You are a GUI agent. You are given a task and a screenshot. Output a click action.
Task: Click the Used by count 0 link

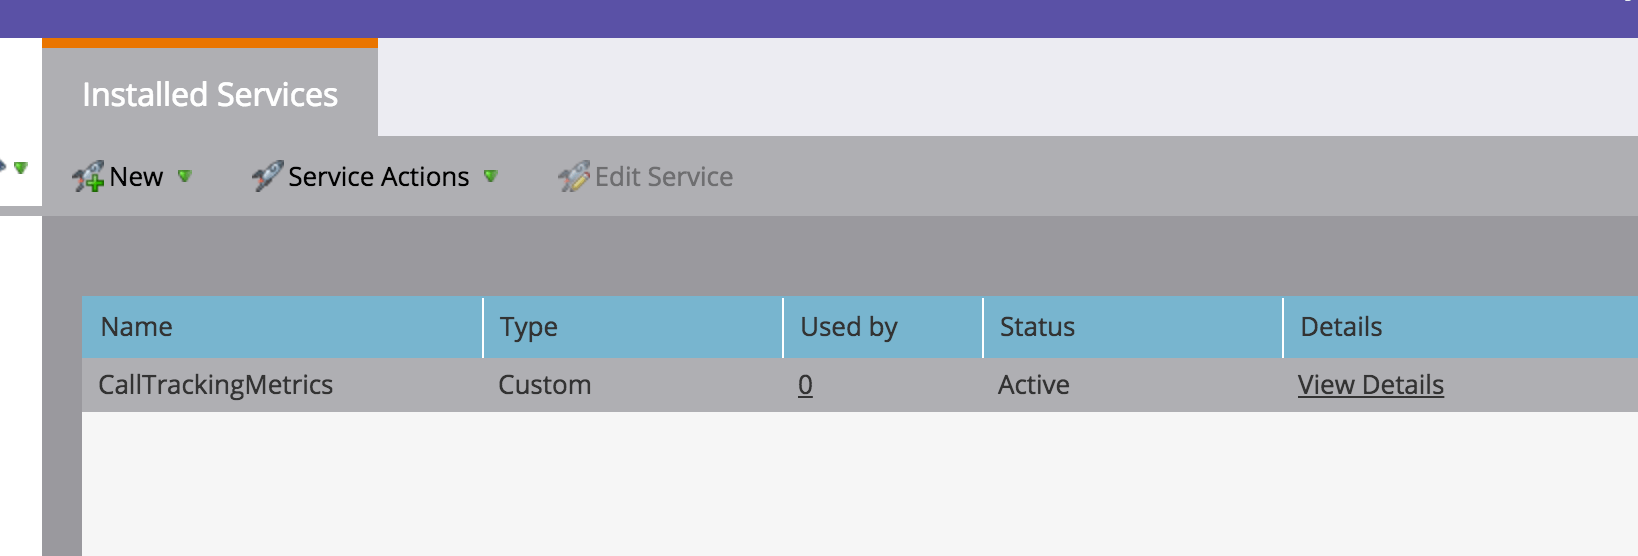point(805,385)
